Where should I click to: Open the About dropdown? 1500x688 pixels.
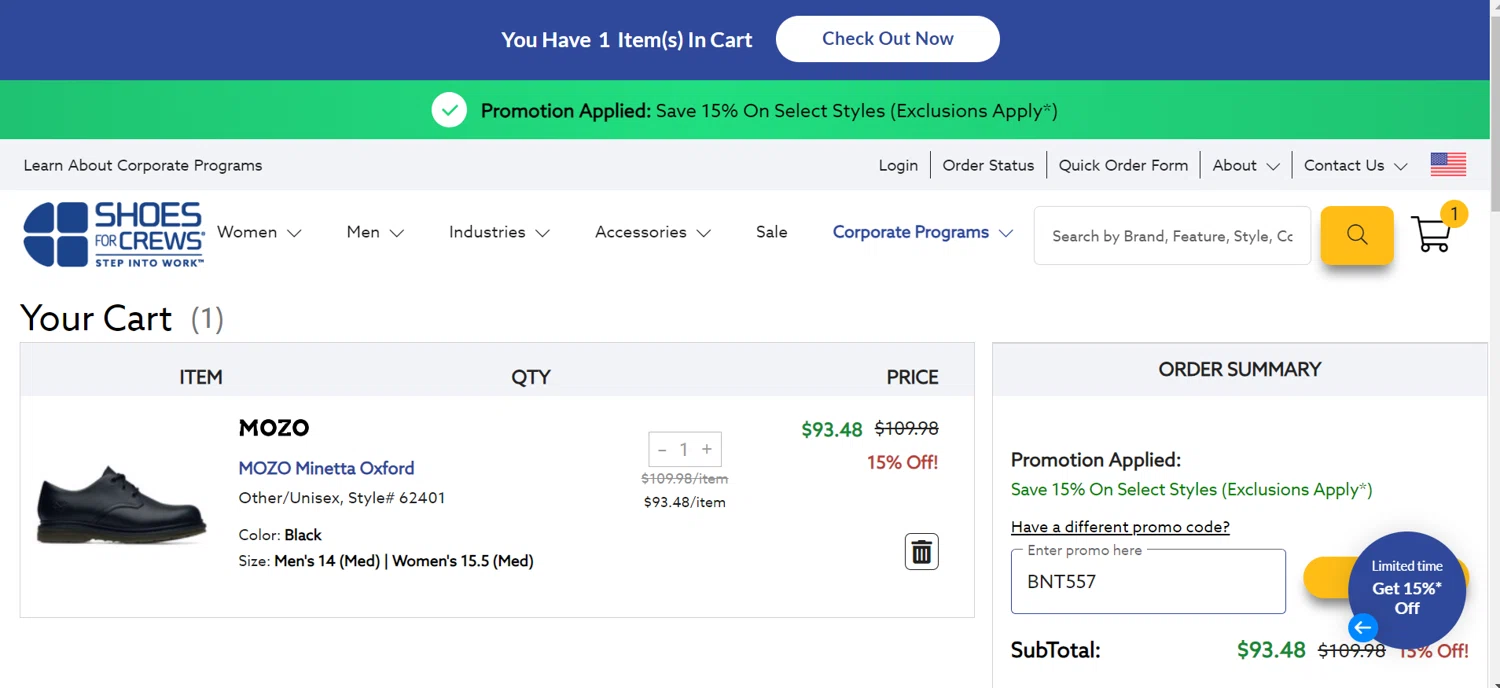(x=1246, y=165)
